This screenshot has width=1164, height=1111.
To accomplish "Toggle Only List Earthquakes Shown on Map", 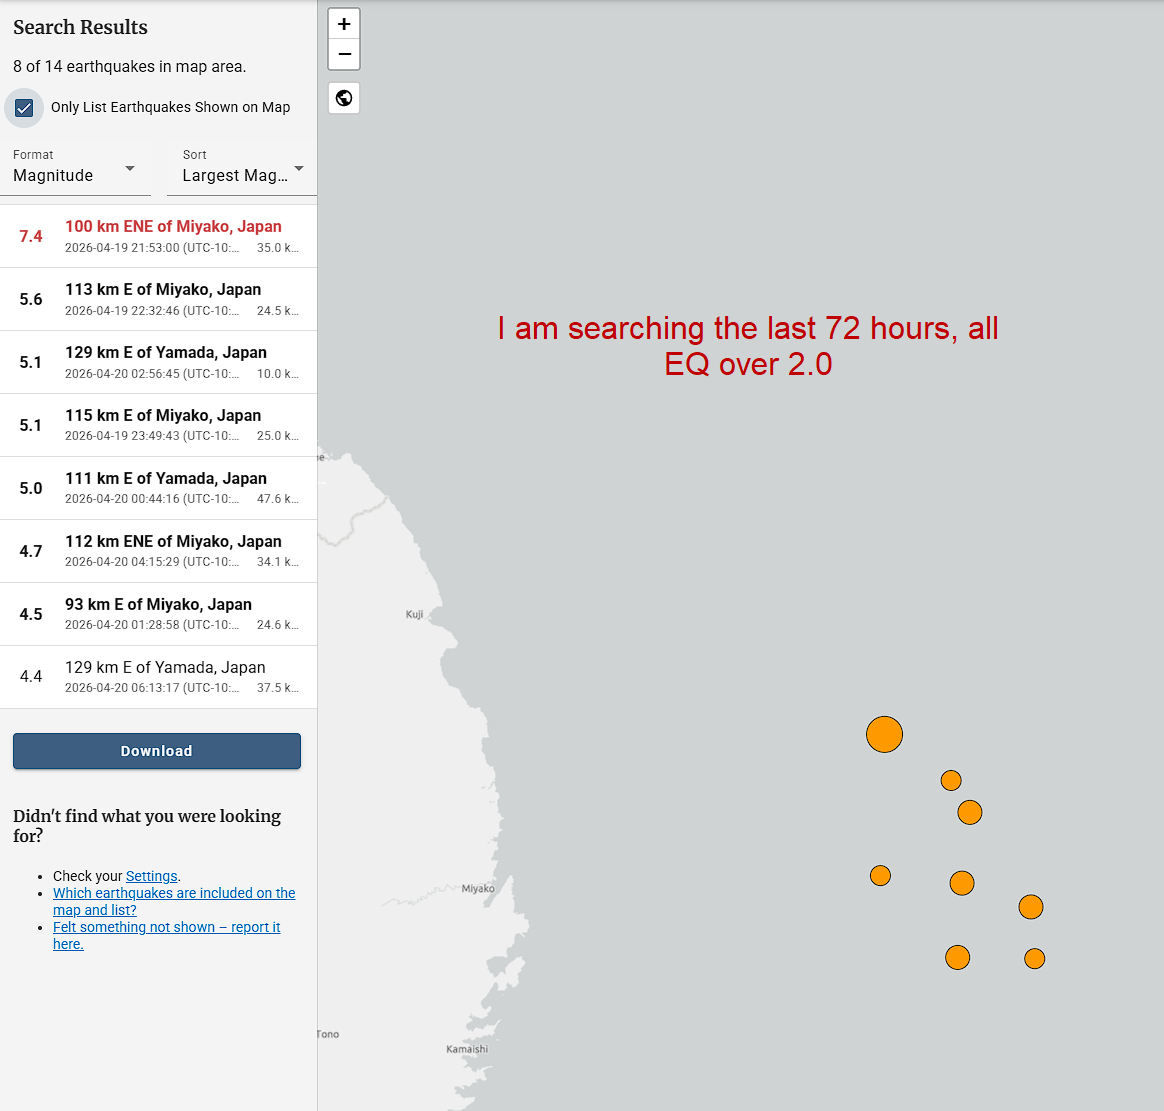I will [25, 108].
